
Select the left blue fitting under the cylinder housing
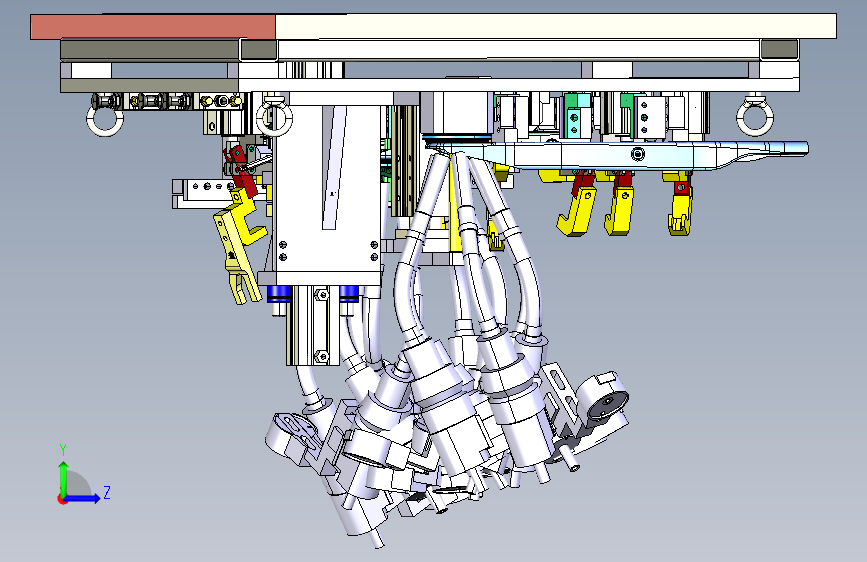[x=279, y=294]
